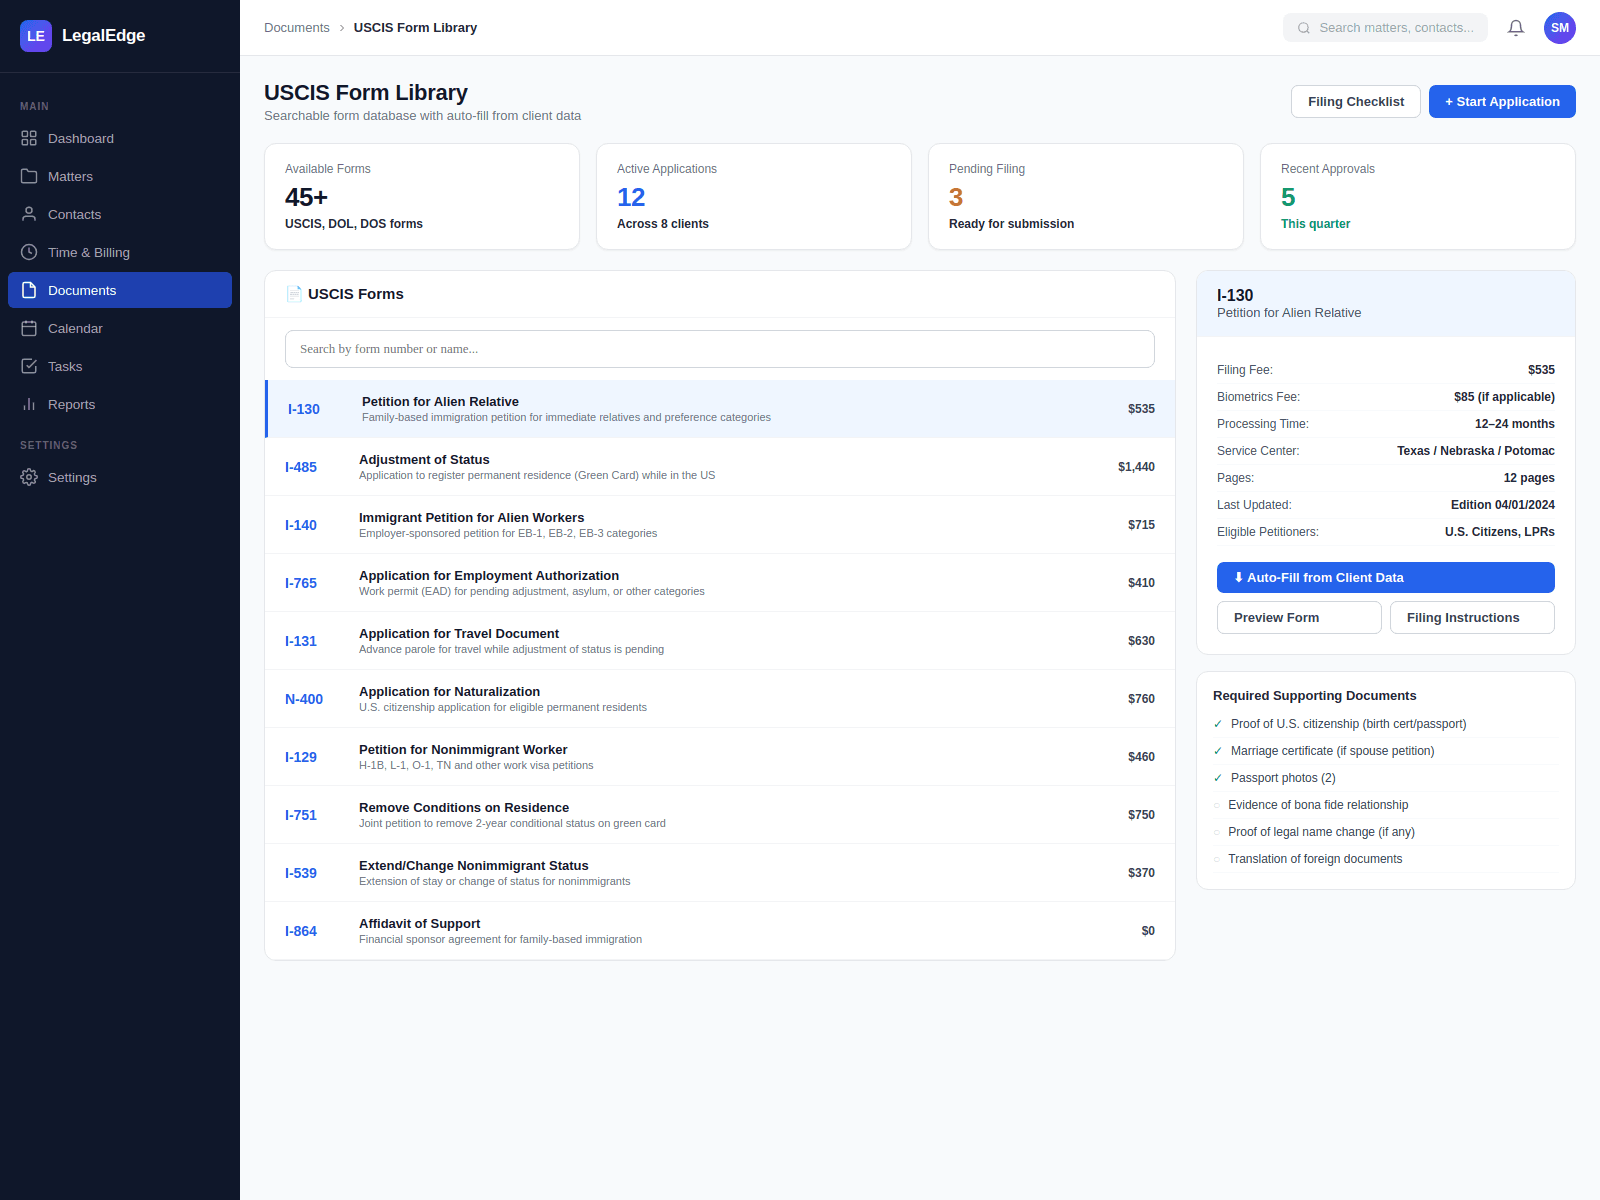
Task: Click the Available Forms 45+ card
Action: tap(422, 197)
